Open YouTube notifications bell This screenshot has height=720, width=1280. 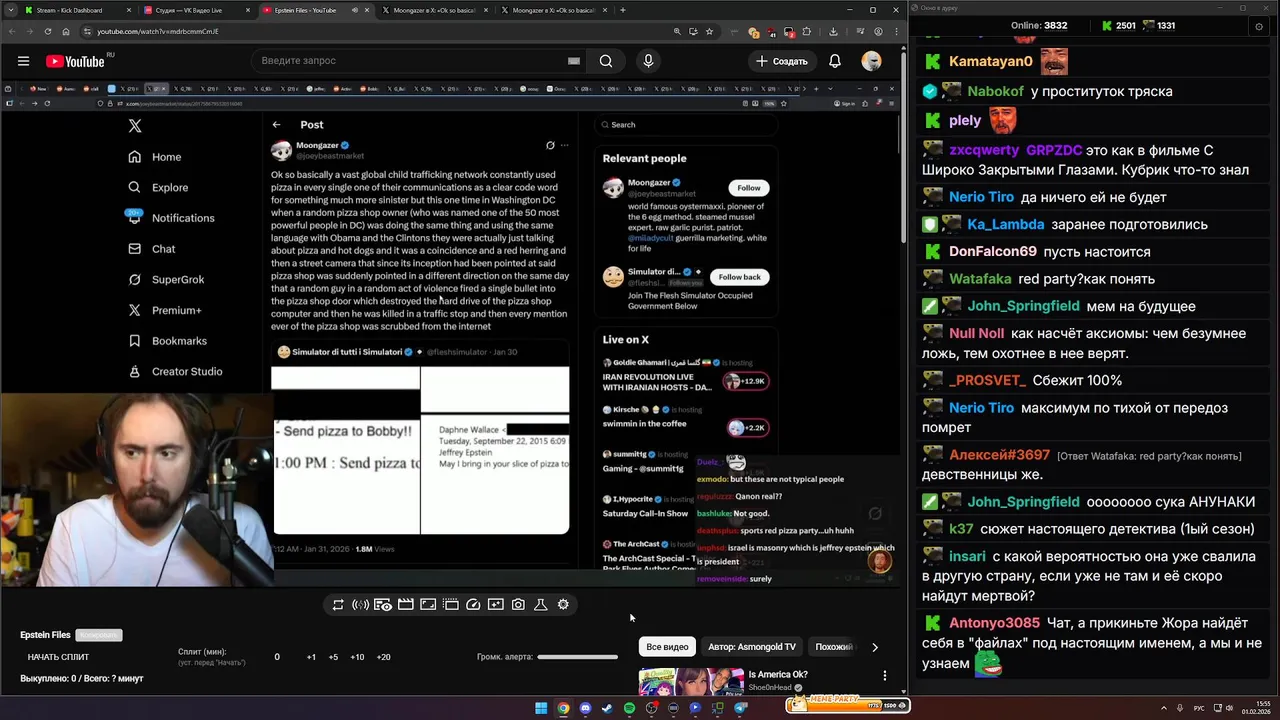pyautogui.click(x=835, y=61)
